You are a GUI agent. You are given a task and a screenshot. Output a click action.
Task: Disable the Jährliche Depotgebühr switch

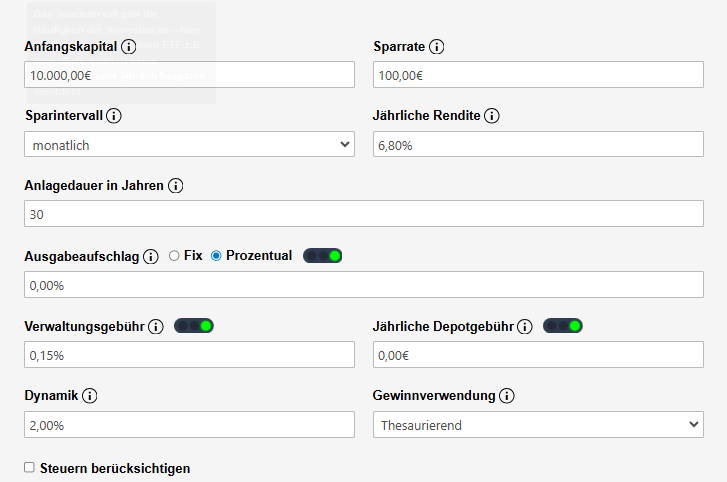563,326
